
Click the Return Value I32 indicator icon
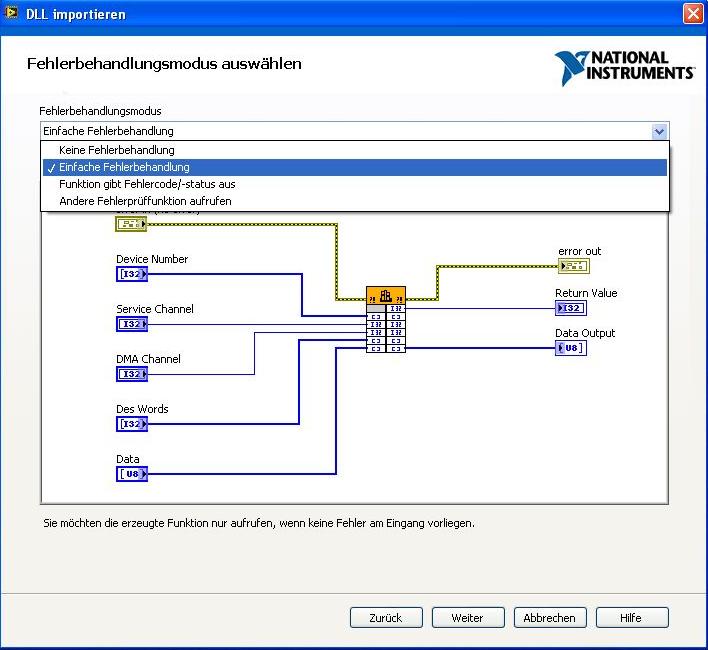pyautogui.click(x=571, y=308)
